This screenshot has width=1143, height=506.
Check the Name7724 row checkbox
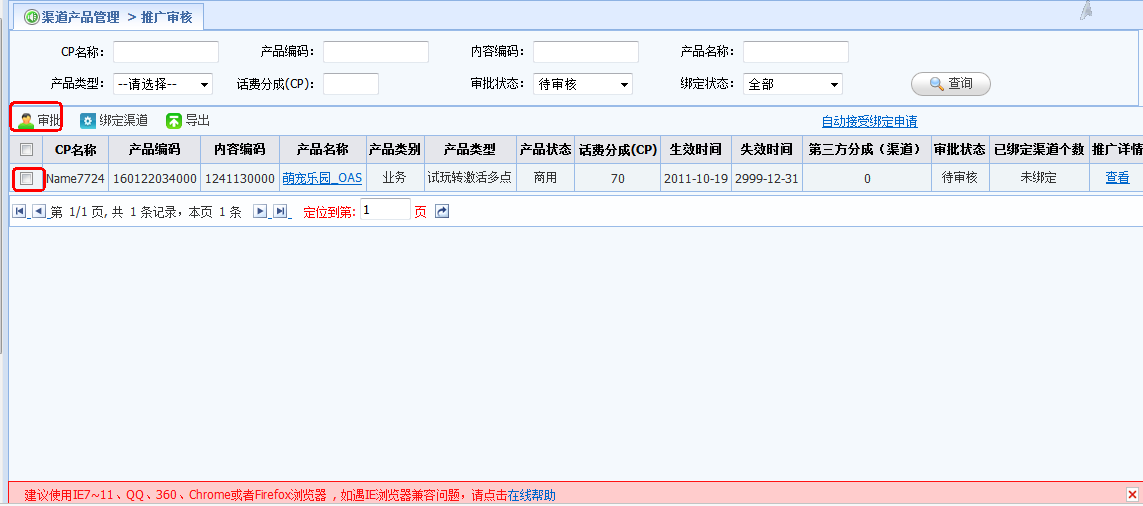(x=27, y=179)
